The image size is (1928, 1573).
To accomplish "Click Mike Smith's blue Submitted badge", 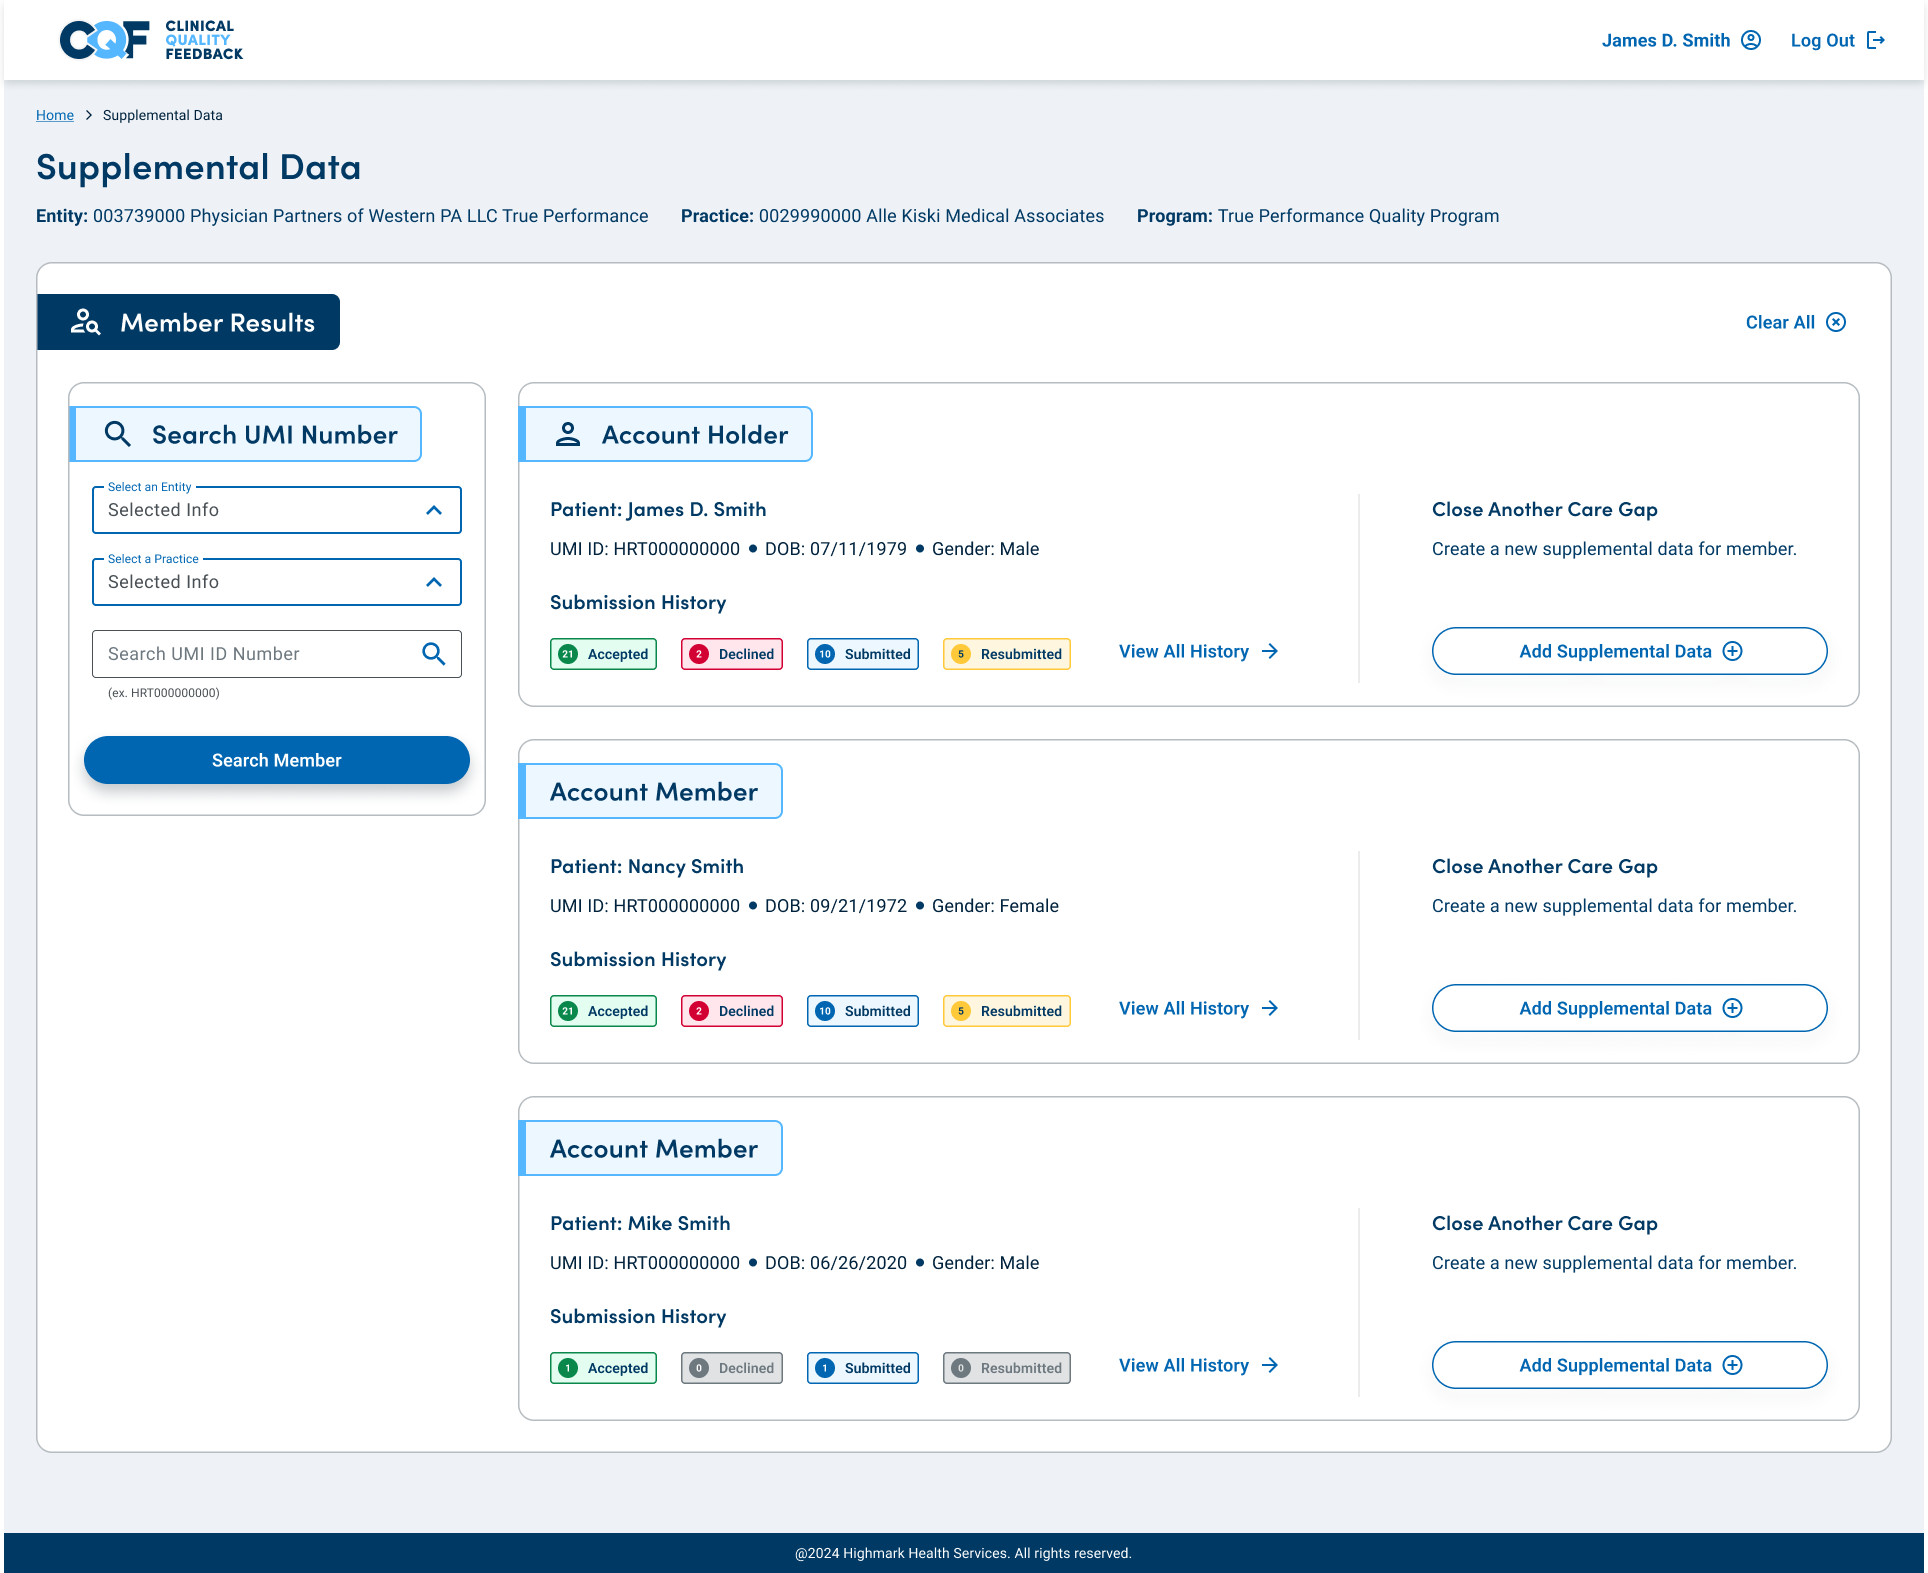I will [862, 1368].
